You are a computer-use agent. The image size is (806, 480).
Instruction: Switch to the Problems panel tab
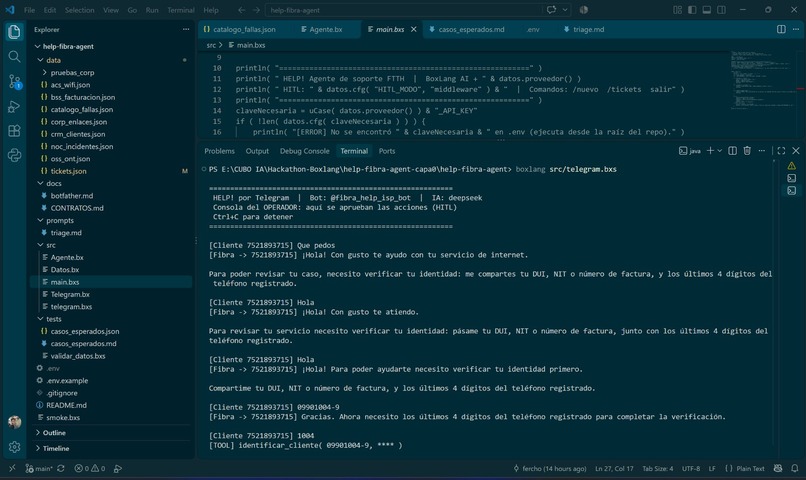point(219,151)
